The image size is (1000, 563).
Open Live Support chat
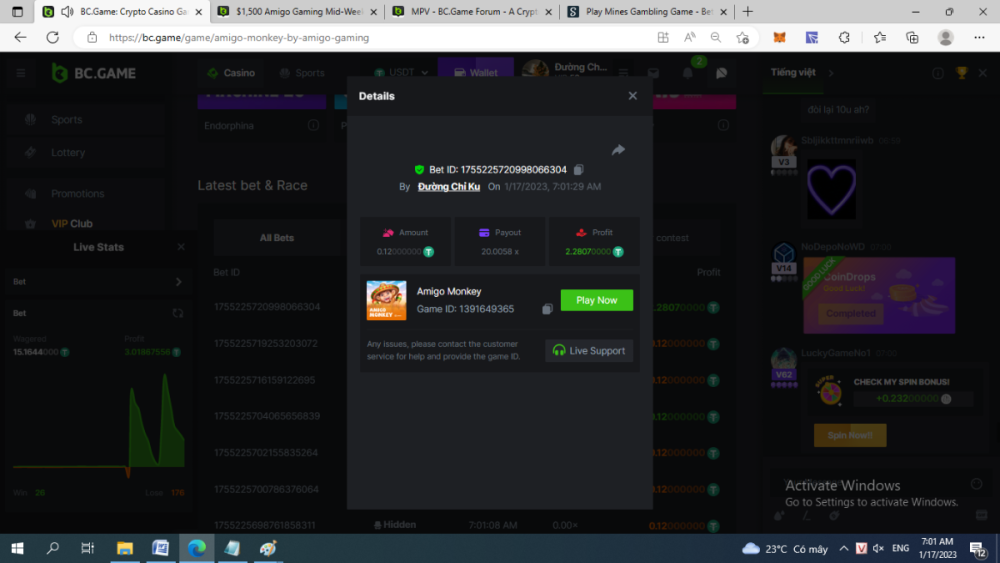point(589,351)
